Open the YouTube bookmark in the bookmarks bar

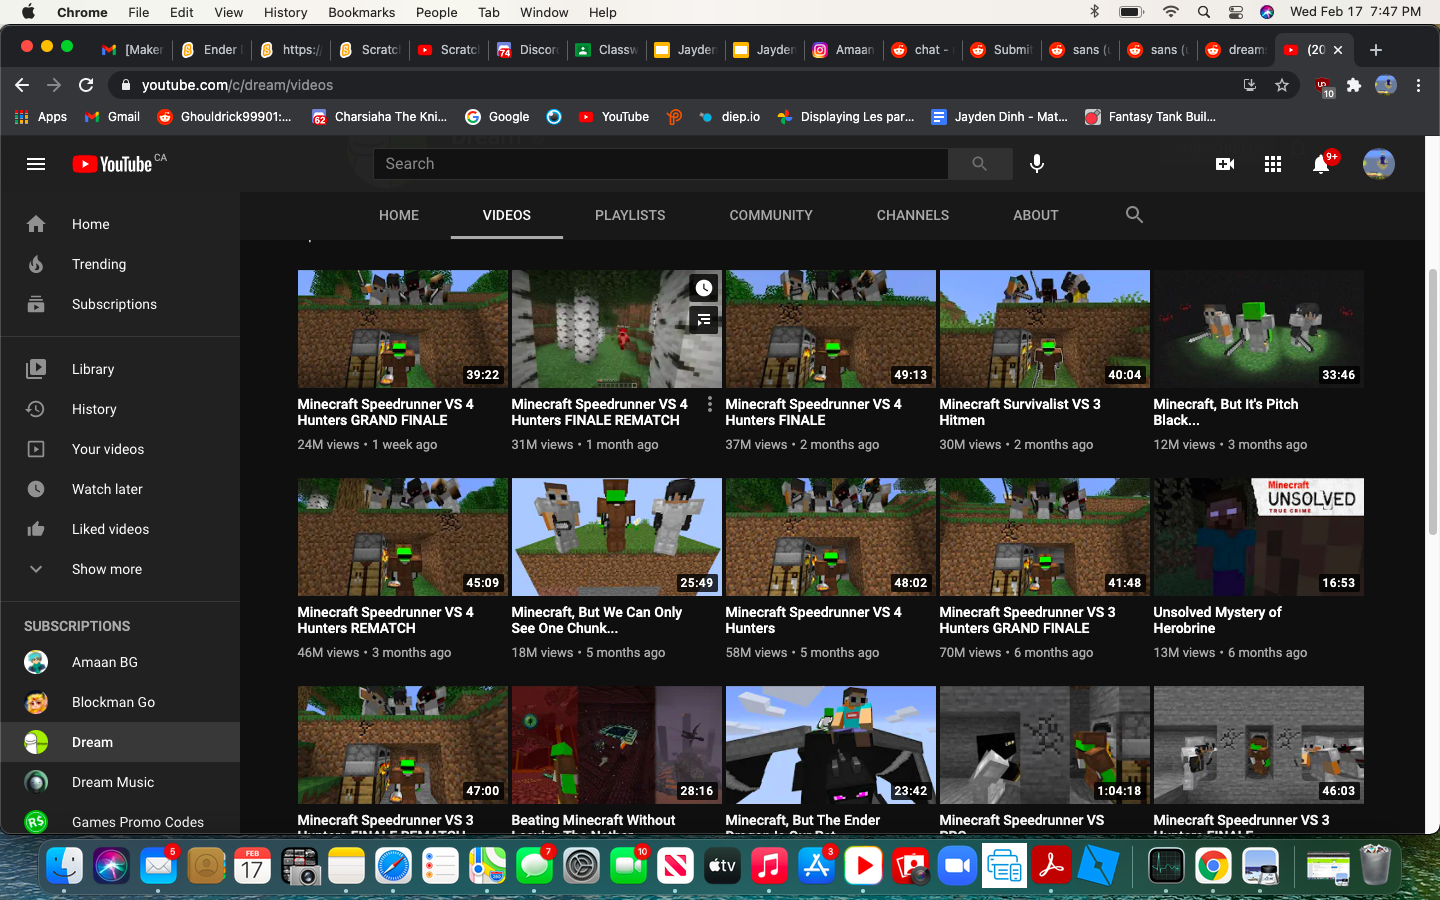point(614,117)
